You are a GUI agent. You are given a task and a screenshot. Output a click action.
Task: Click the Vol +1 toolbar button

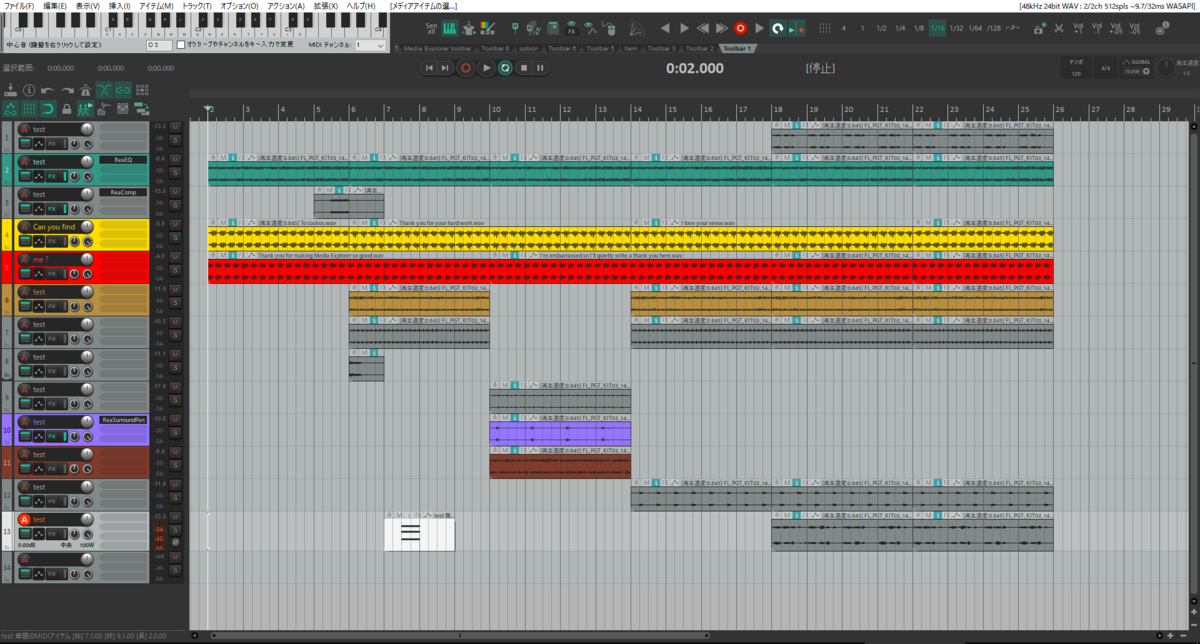(1078, 28)
